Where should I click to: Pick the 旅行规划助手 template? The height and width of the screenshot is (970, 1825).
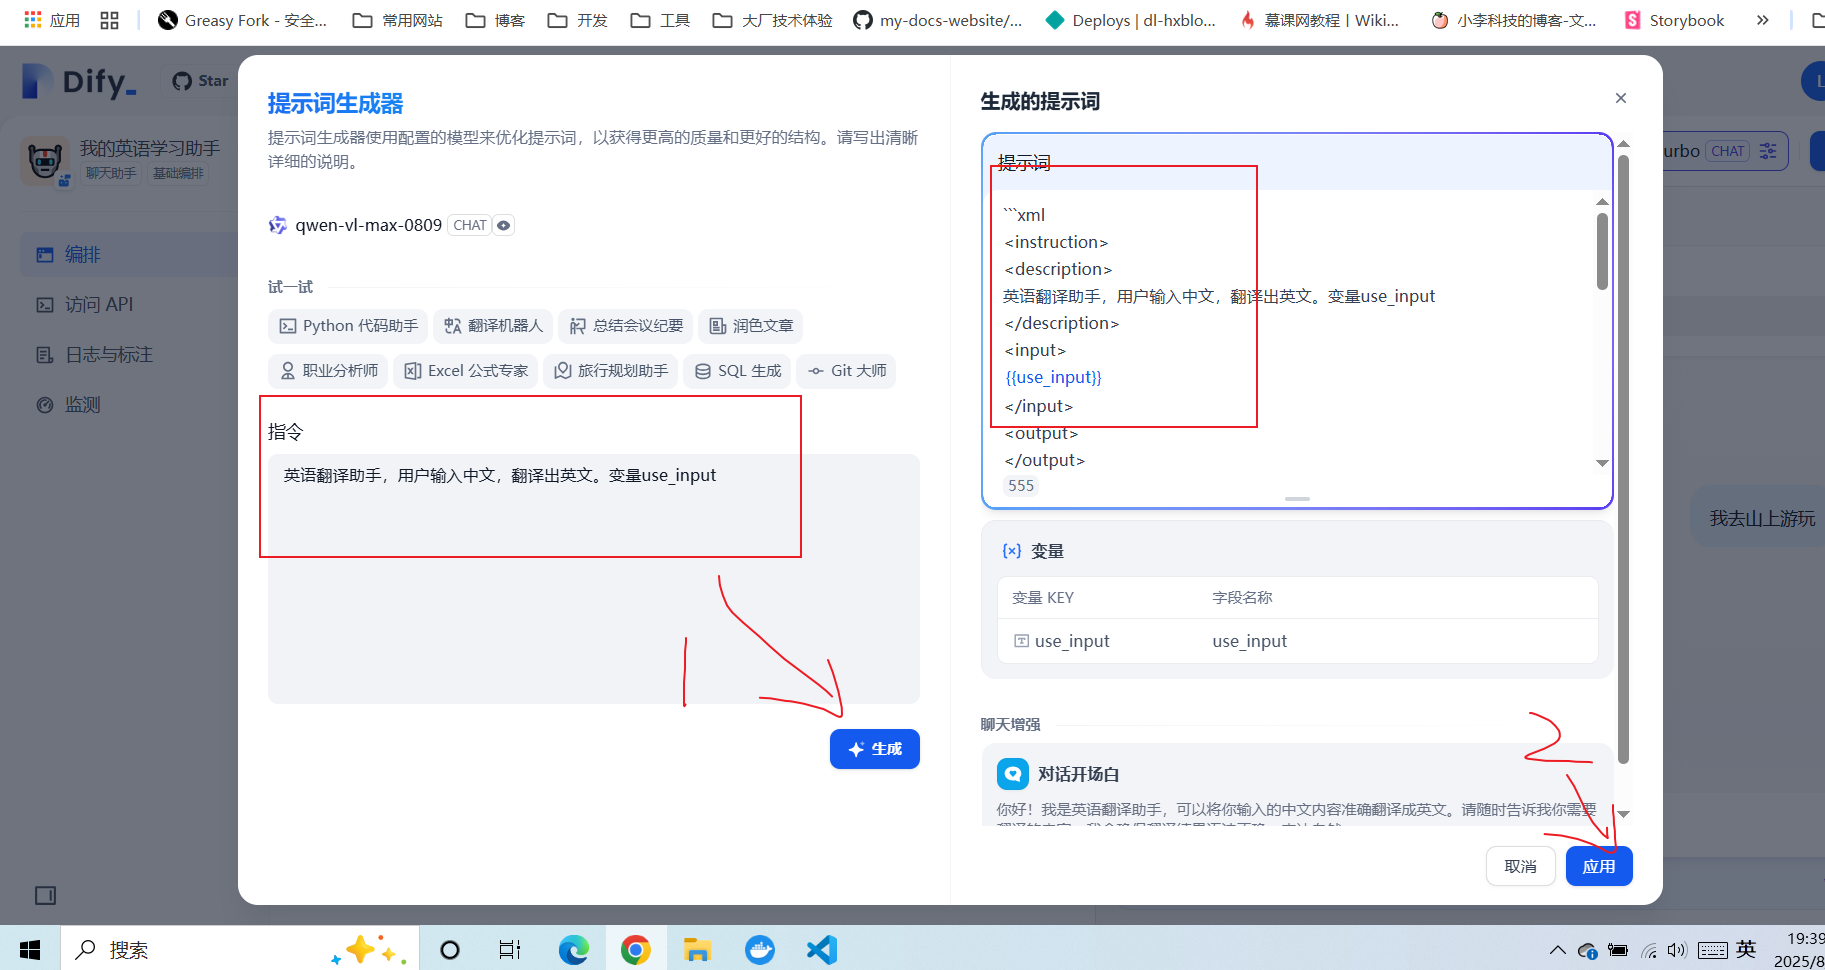pyautogui.click(x=611, y=371)
